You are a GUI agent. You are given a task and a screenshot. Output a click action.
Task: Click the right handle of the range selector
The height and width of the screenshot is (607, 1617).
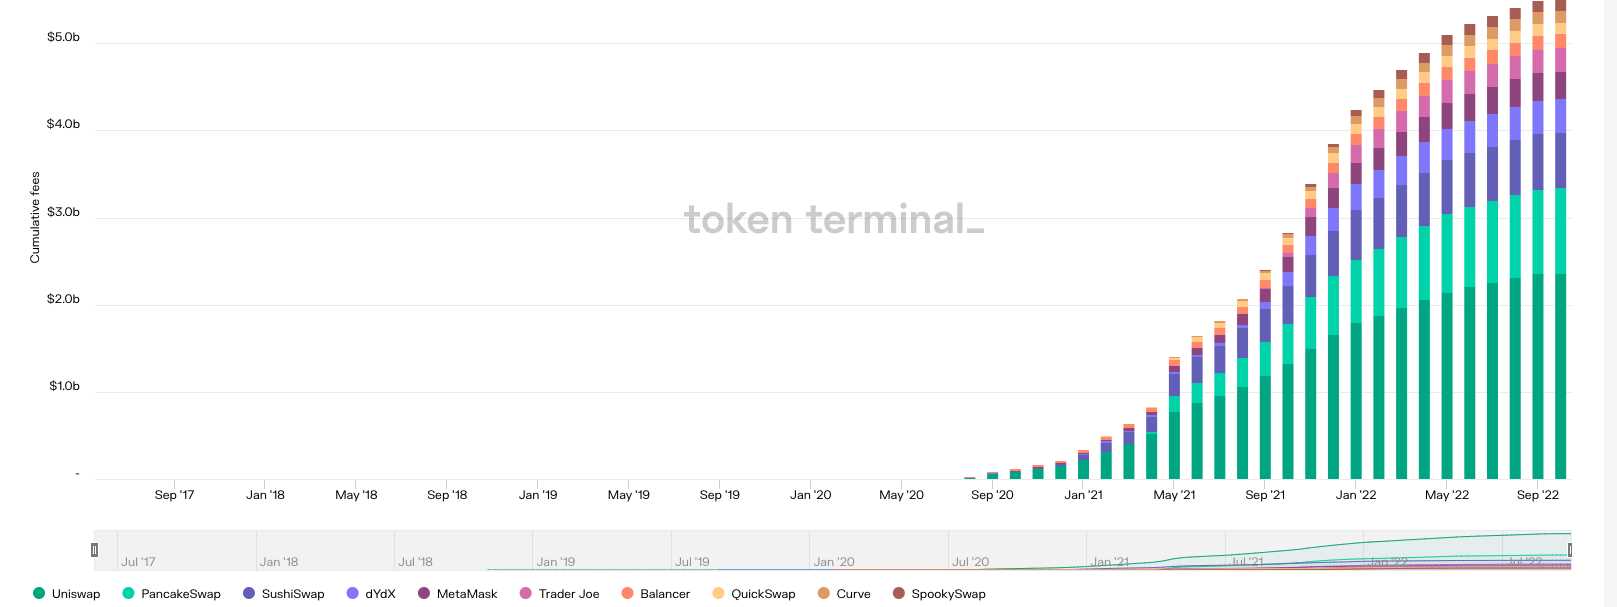coord(1570,550)
